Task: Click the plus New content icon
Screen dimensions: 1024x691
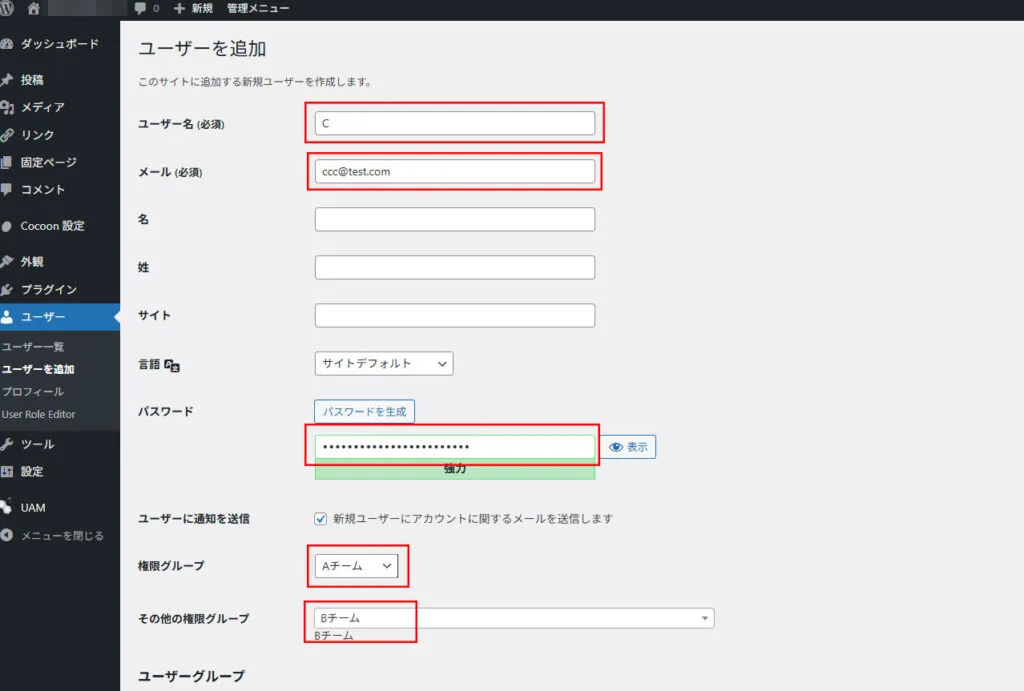Action: point(180,8)
